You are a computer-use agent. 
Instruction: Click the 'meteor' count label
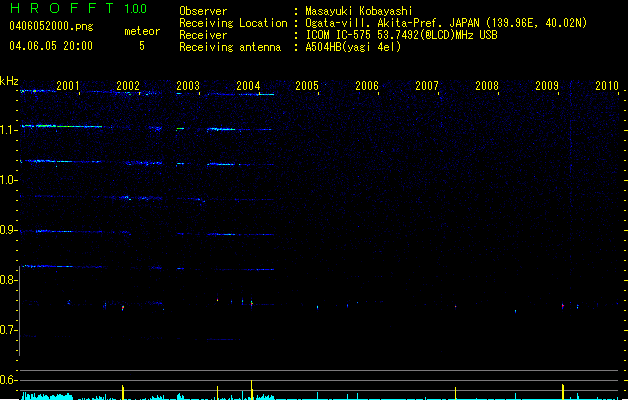click(142, 31)
